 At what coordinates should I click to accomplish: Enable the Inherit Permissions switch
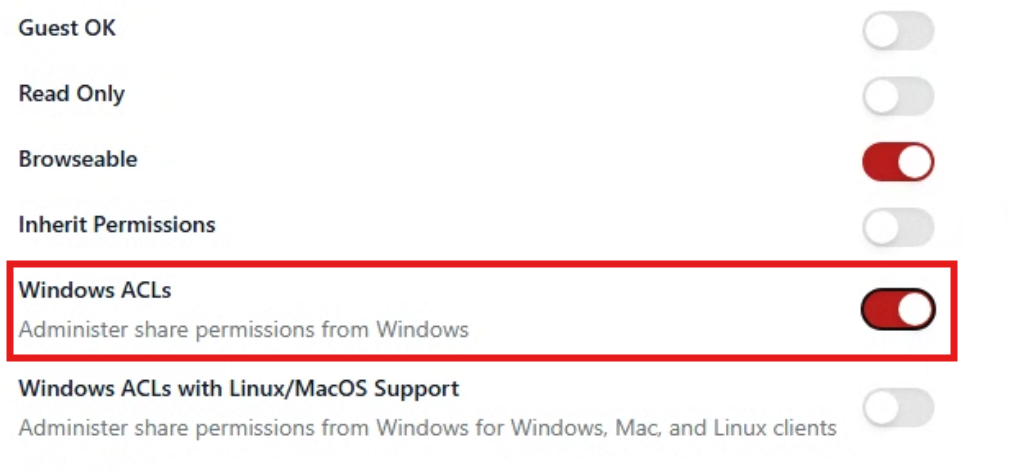click(x=898, y=227)
